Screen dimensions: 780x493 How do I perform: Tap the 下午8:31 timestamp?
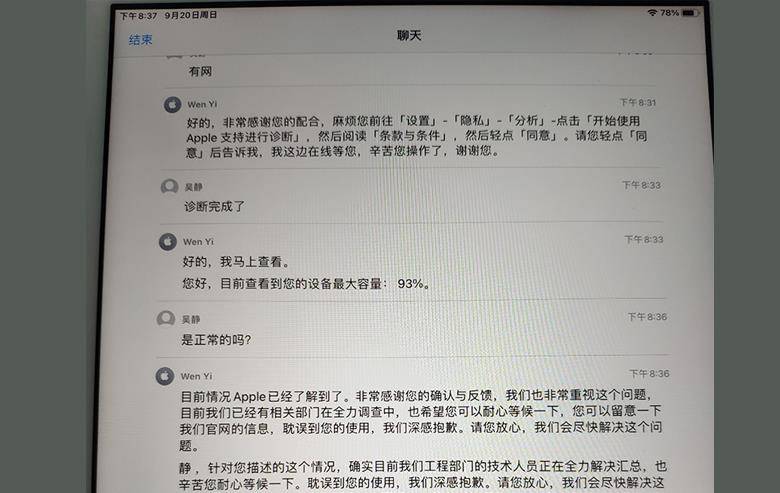tap(638, 102)
